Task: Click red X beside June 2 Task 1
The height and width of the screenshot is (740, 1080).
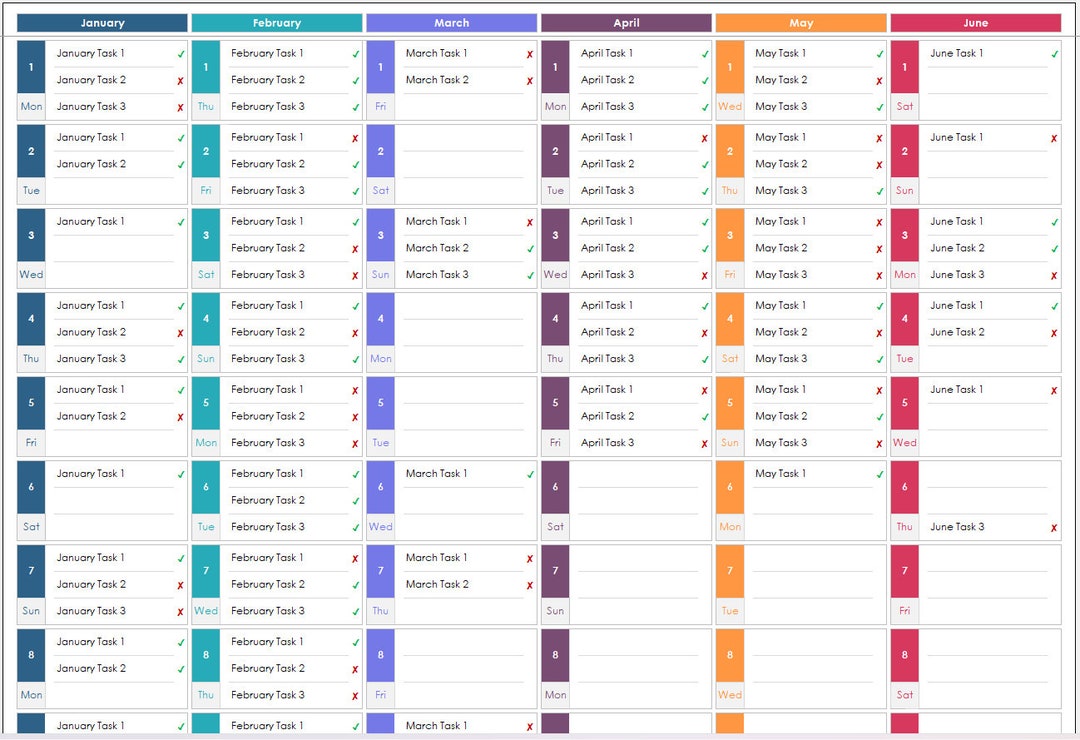Action: click(x=1055, y=138)
